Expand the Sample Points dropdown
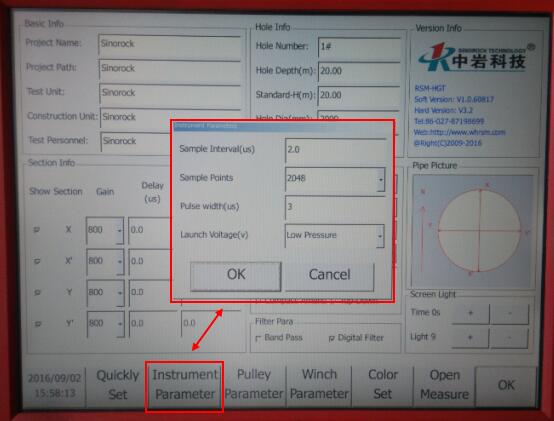This screenshot has height=421, width=554. (x=381, y=179)
